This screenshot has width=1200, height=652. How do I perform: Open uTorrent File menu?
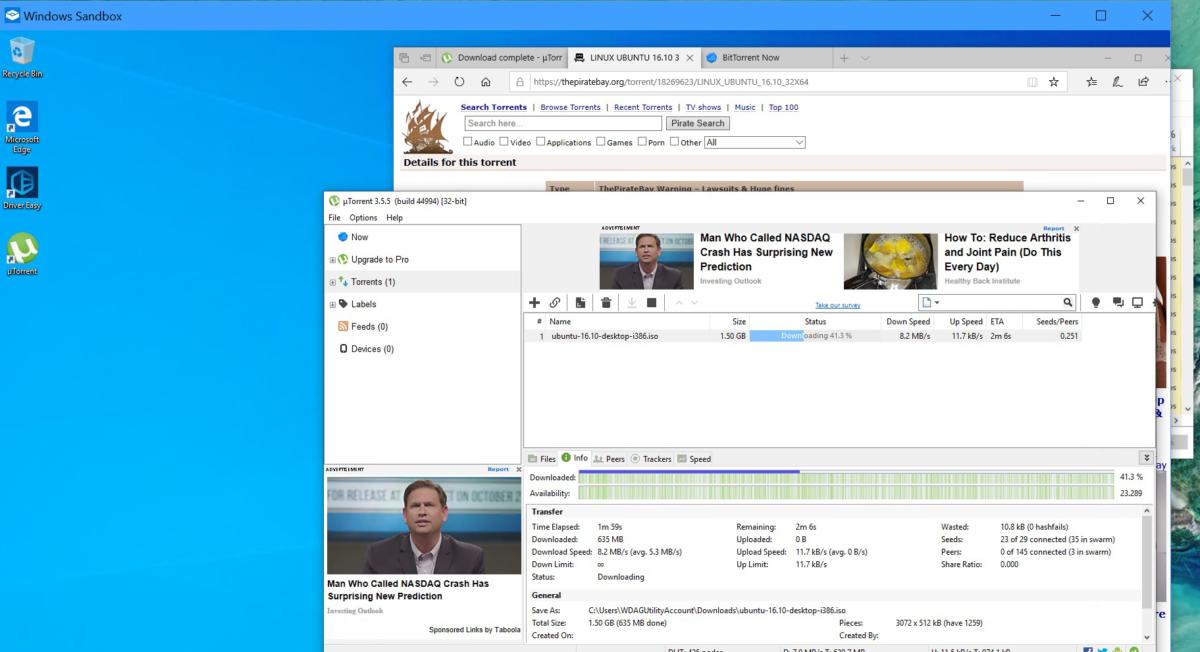(334, 217)
